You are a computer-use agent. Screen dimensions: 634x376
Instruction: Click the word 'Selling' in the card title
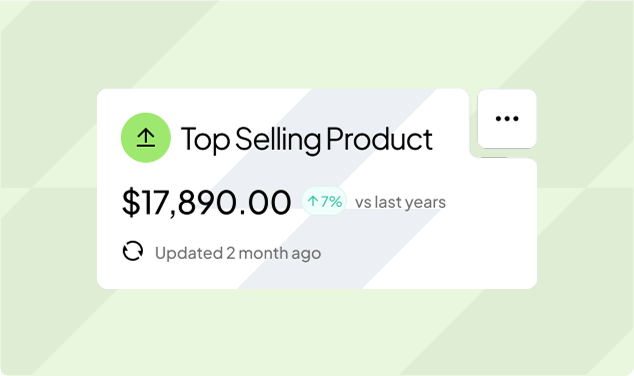pos(278,140)
